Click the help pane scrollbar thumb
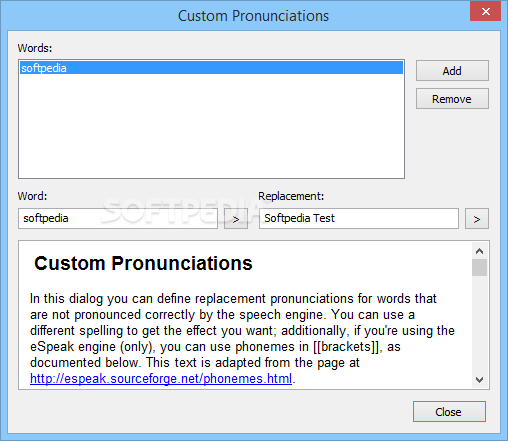The width and height of the screenshot is (508, 441). tap(479, 267)
